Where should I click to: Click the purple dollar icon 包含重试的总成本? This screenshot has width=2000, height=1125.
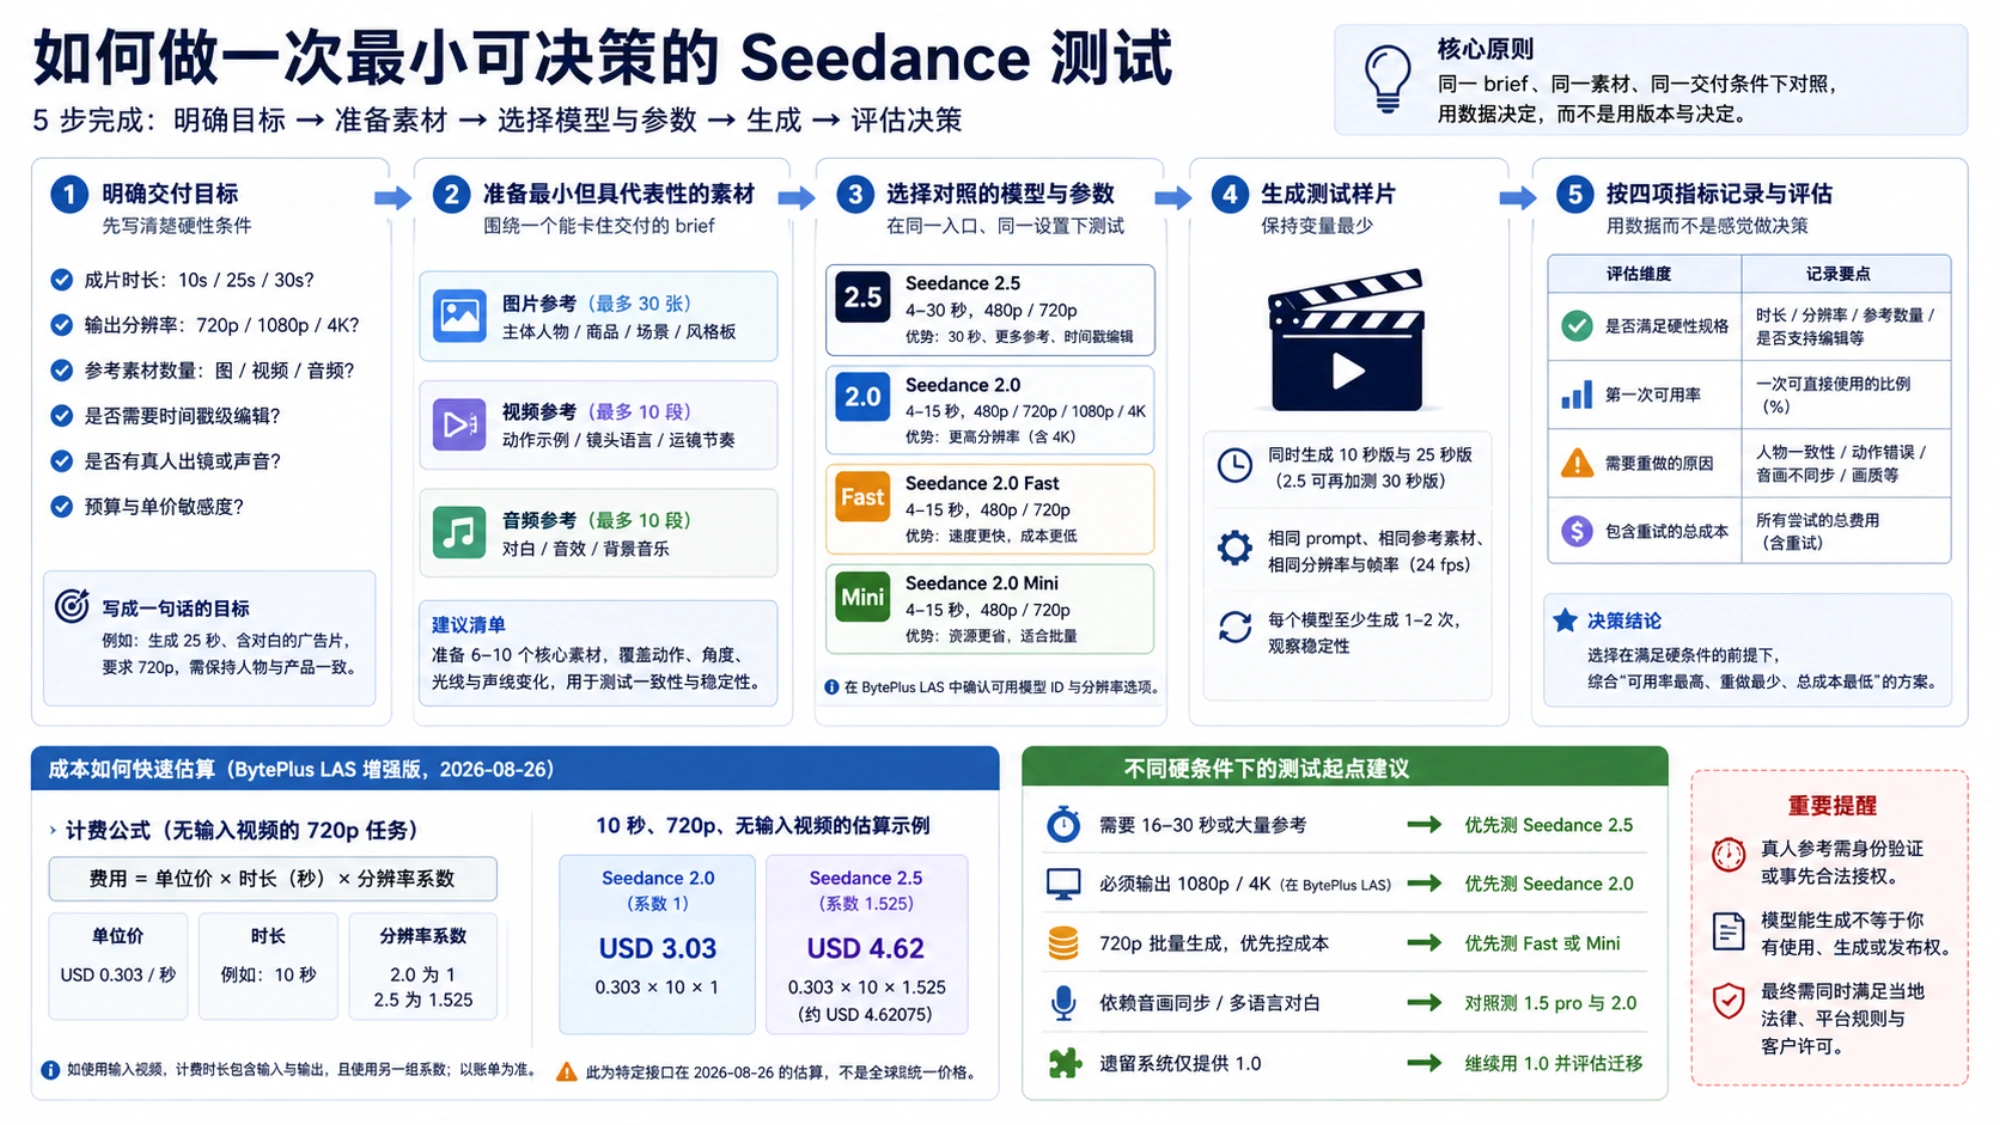pyautogui.click(x=1577, y=531)
